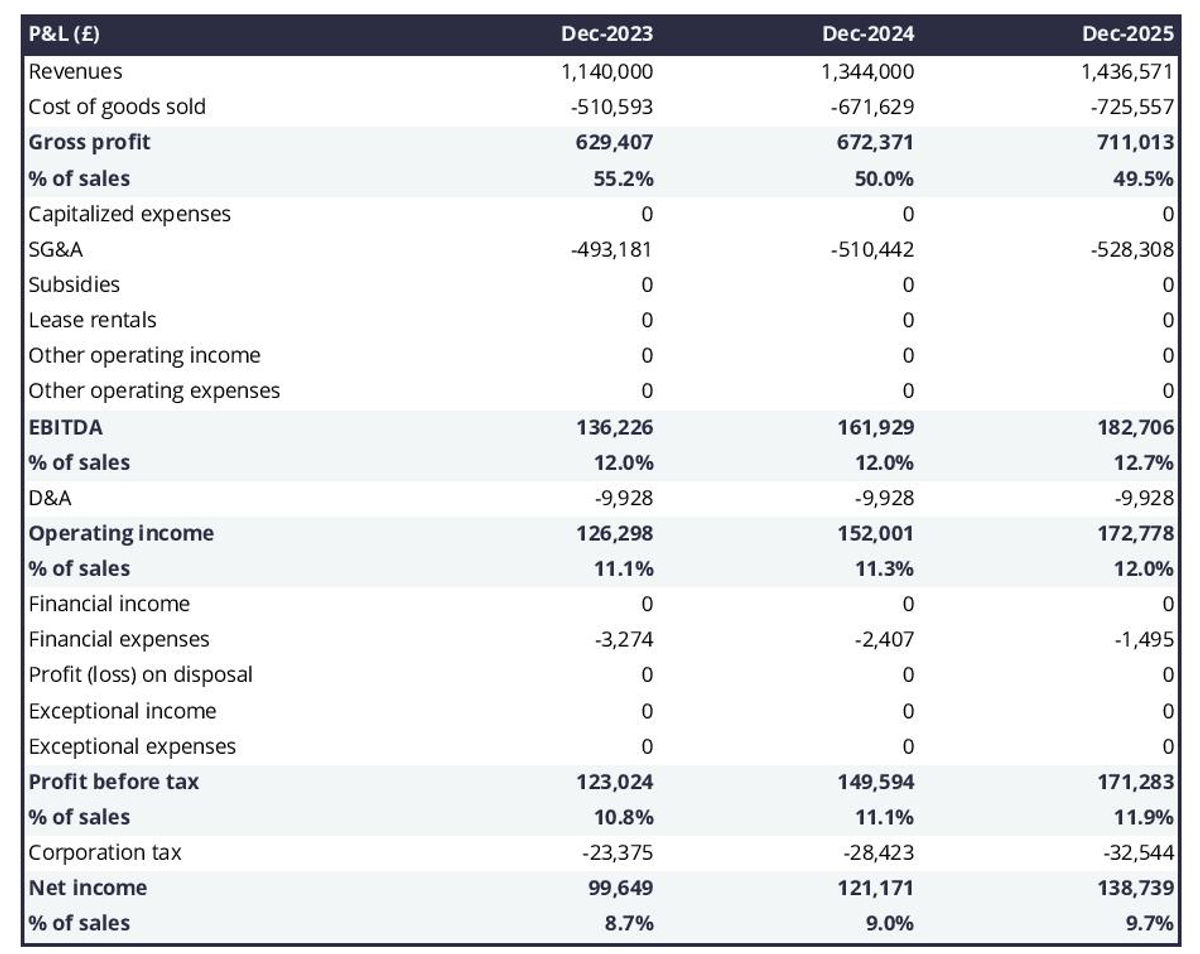Select the P&L (£) header cell
The image size is (1200, 954).
coord(65,35)
